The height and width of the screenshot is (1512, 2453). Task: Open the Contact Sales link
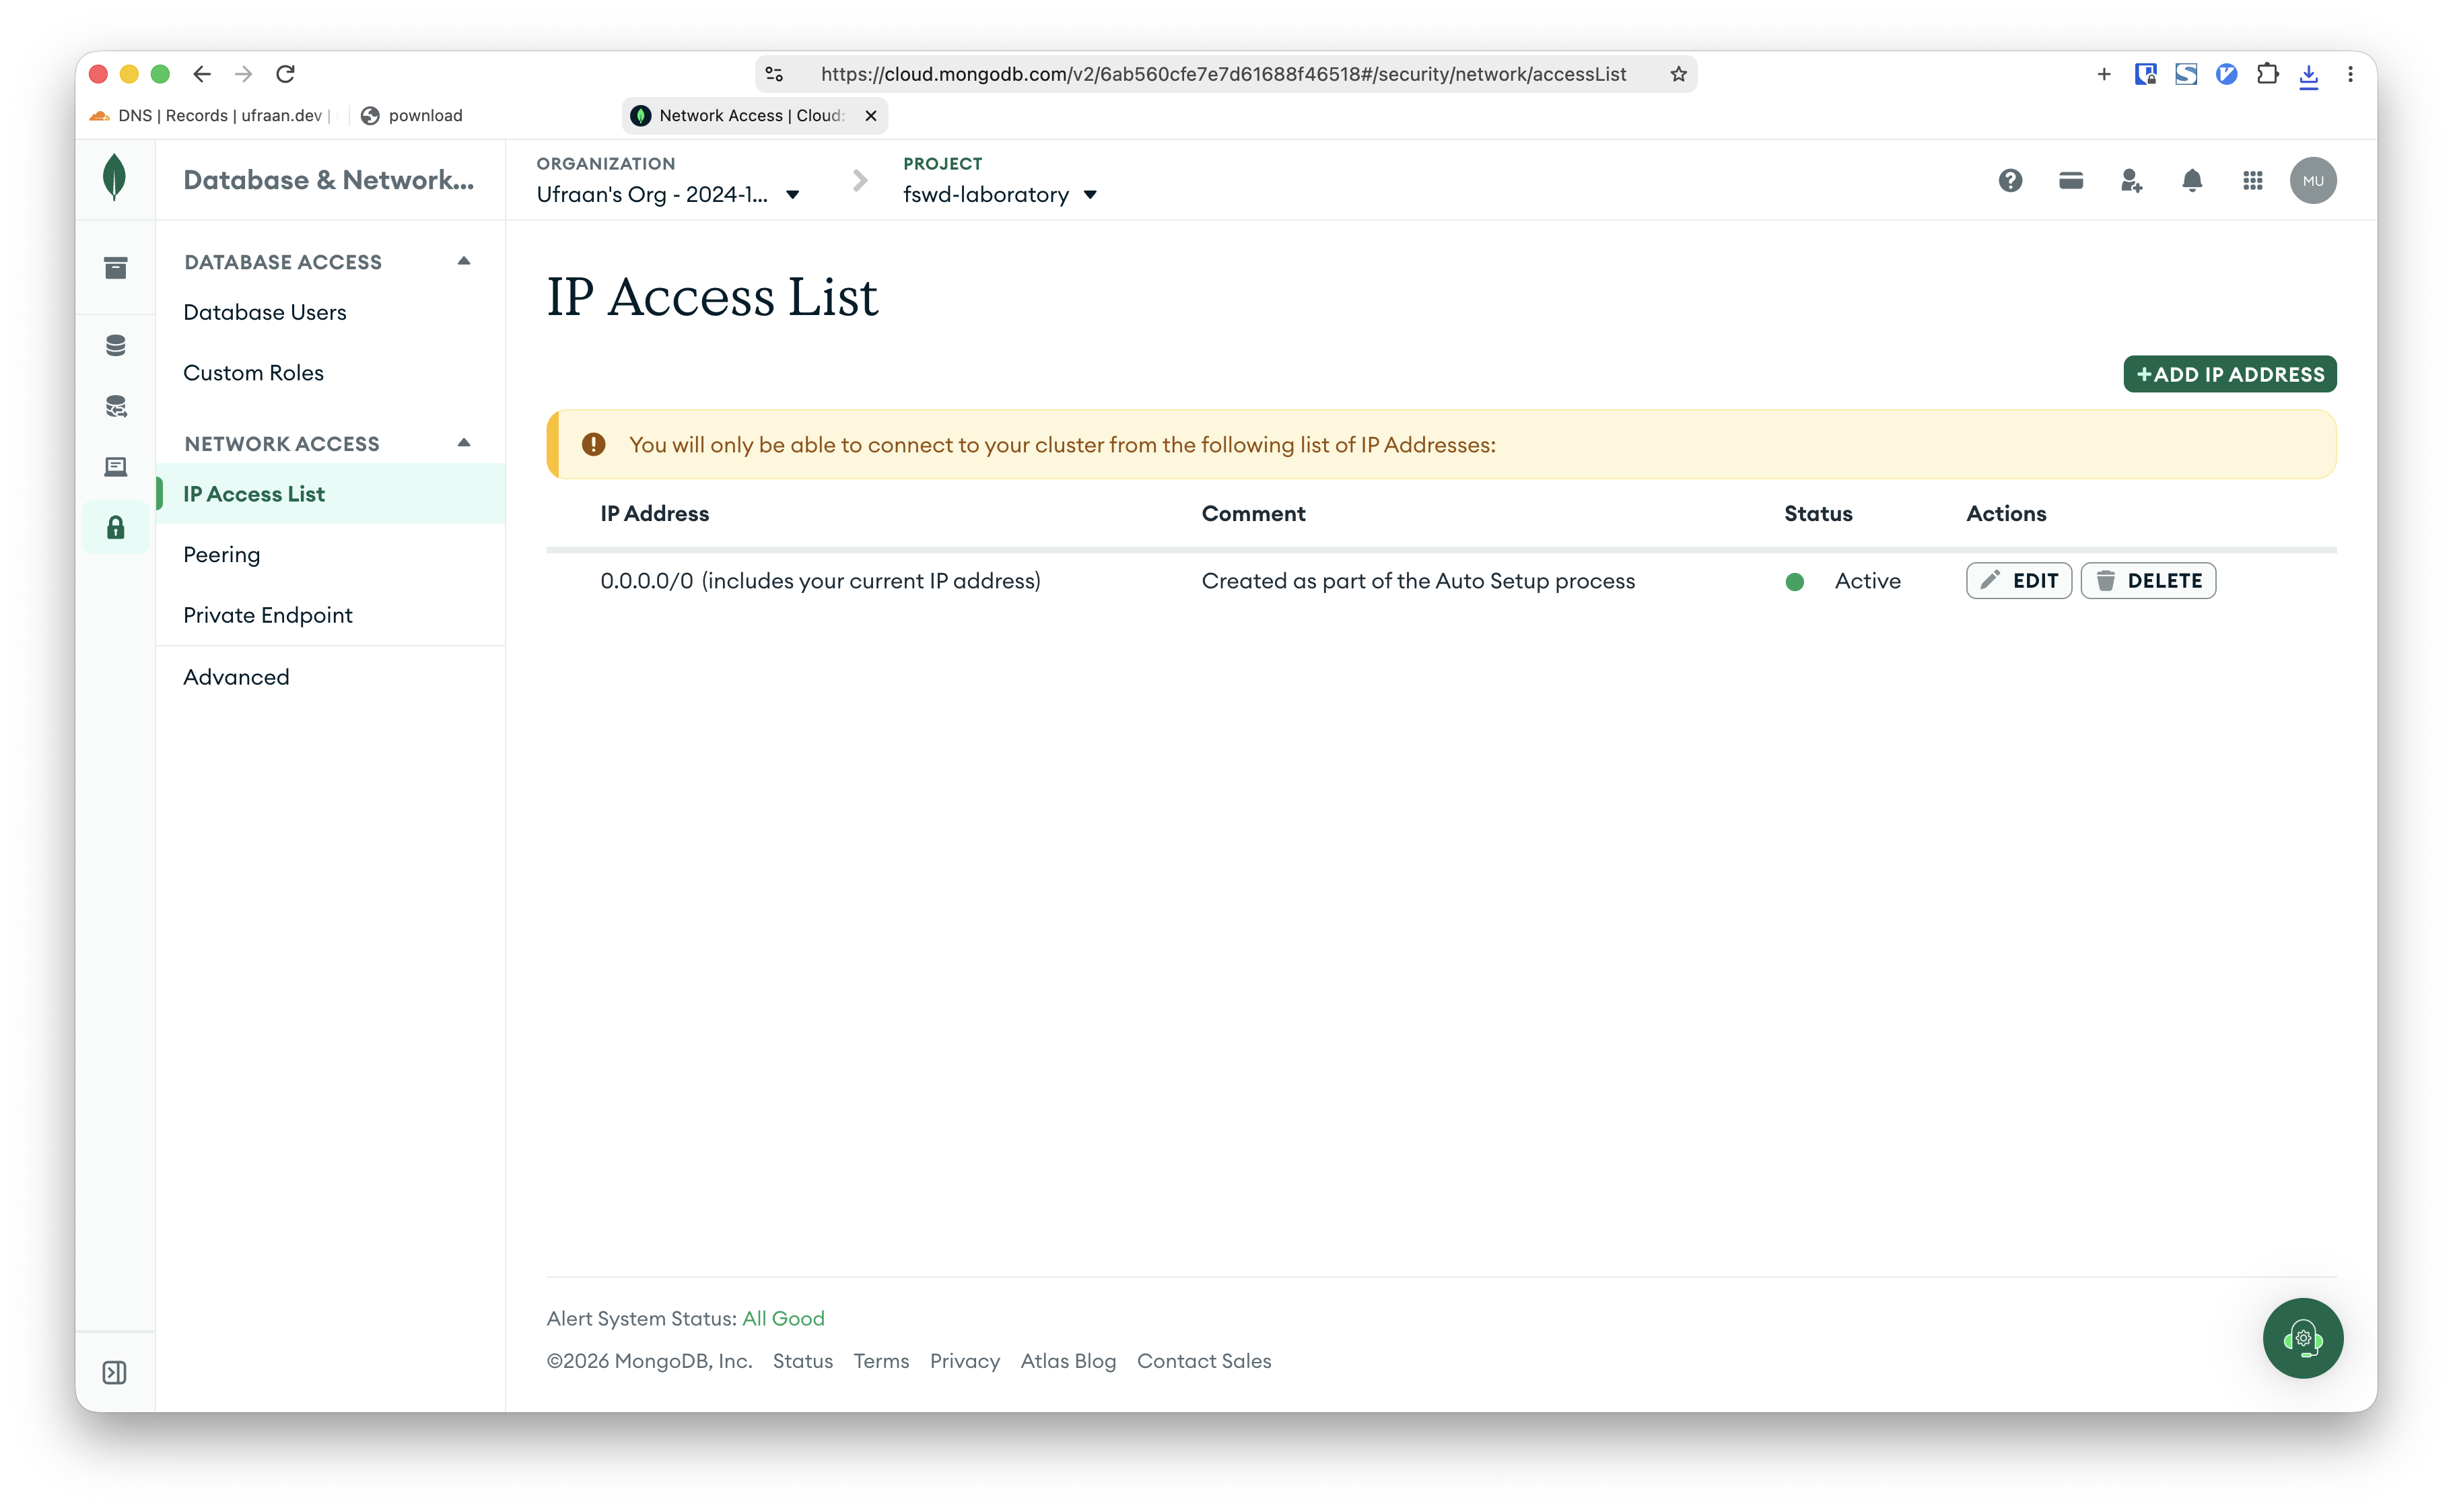(1203, 1361)
